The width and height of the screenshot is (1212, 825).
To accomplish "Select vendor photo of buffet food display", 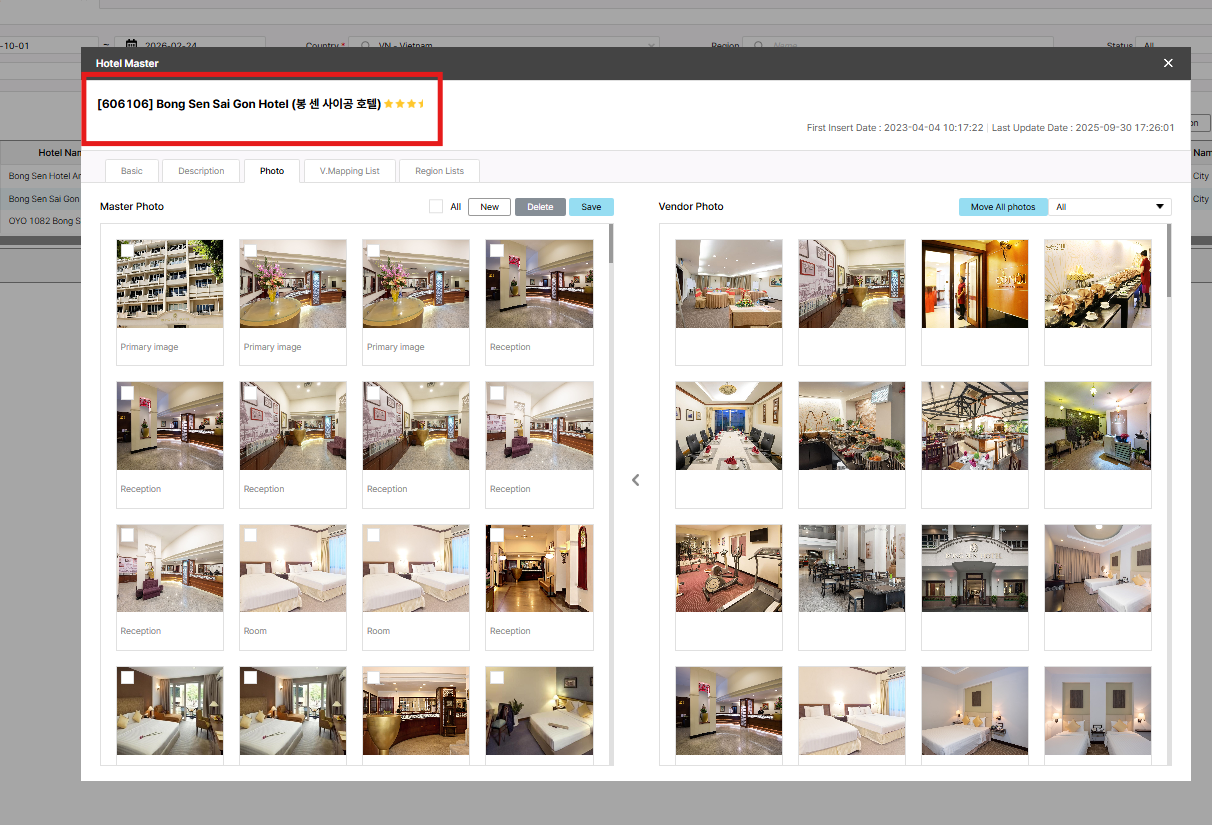I will coord(852,426).
